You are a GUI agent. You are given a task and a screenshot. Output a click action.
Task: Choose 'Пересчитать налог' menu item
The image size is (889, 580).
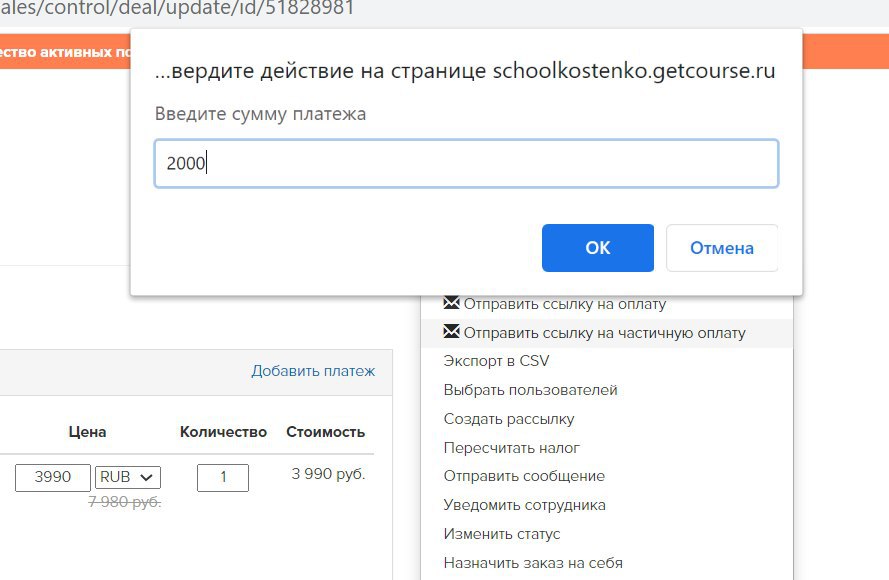pos(511,448)
